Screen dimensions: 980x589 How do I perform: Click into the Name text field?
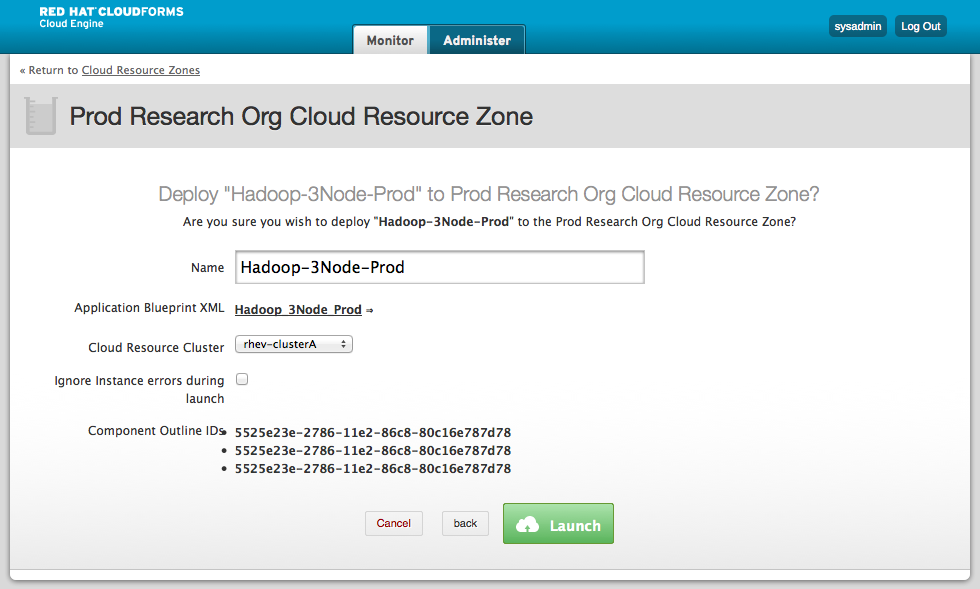pos(439,268)
